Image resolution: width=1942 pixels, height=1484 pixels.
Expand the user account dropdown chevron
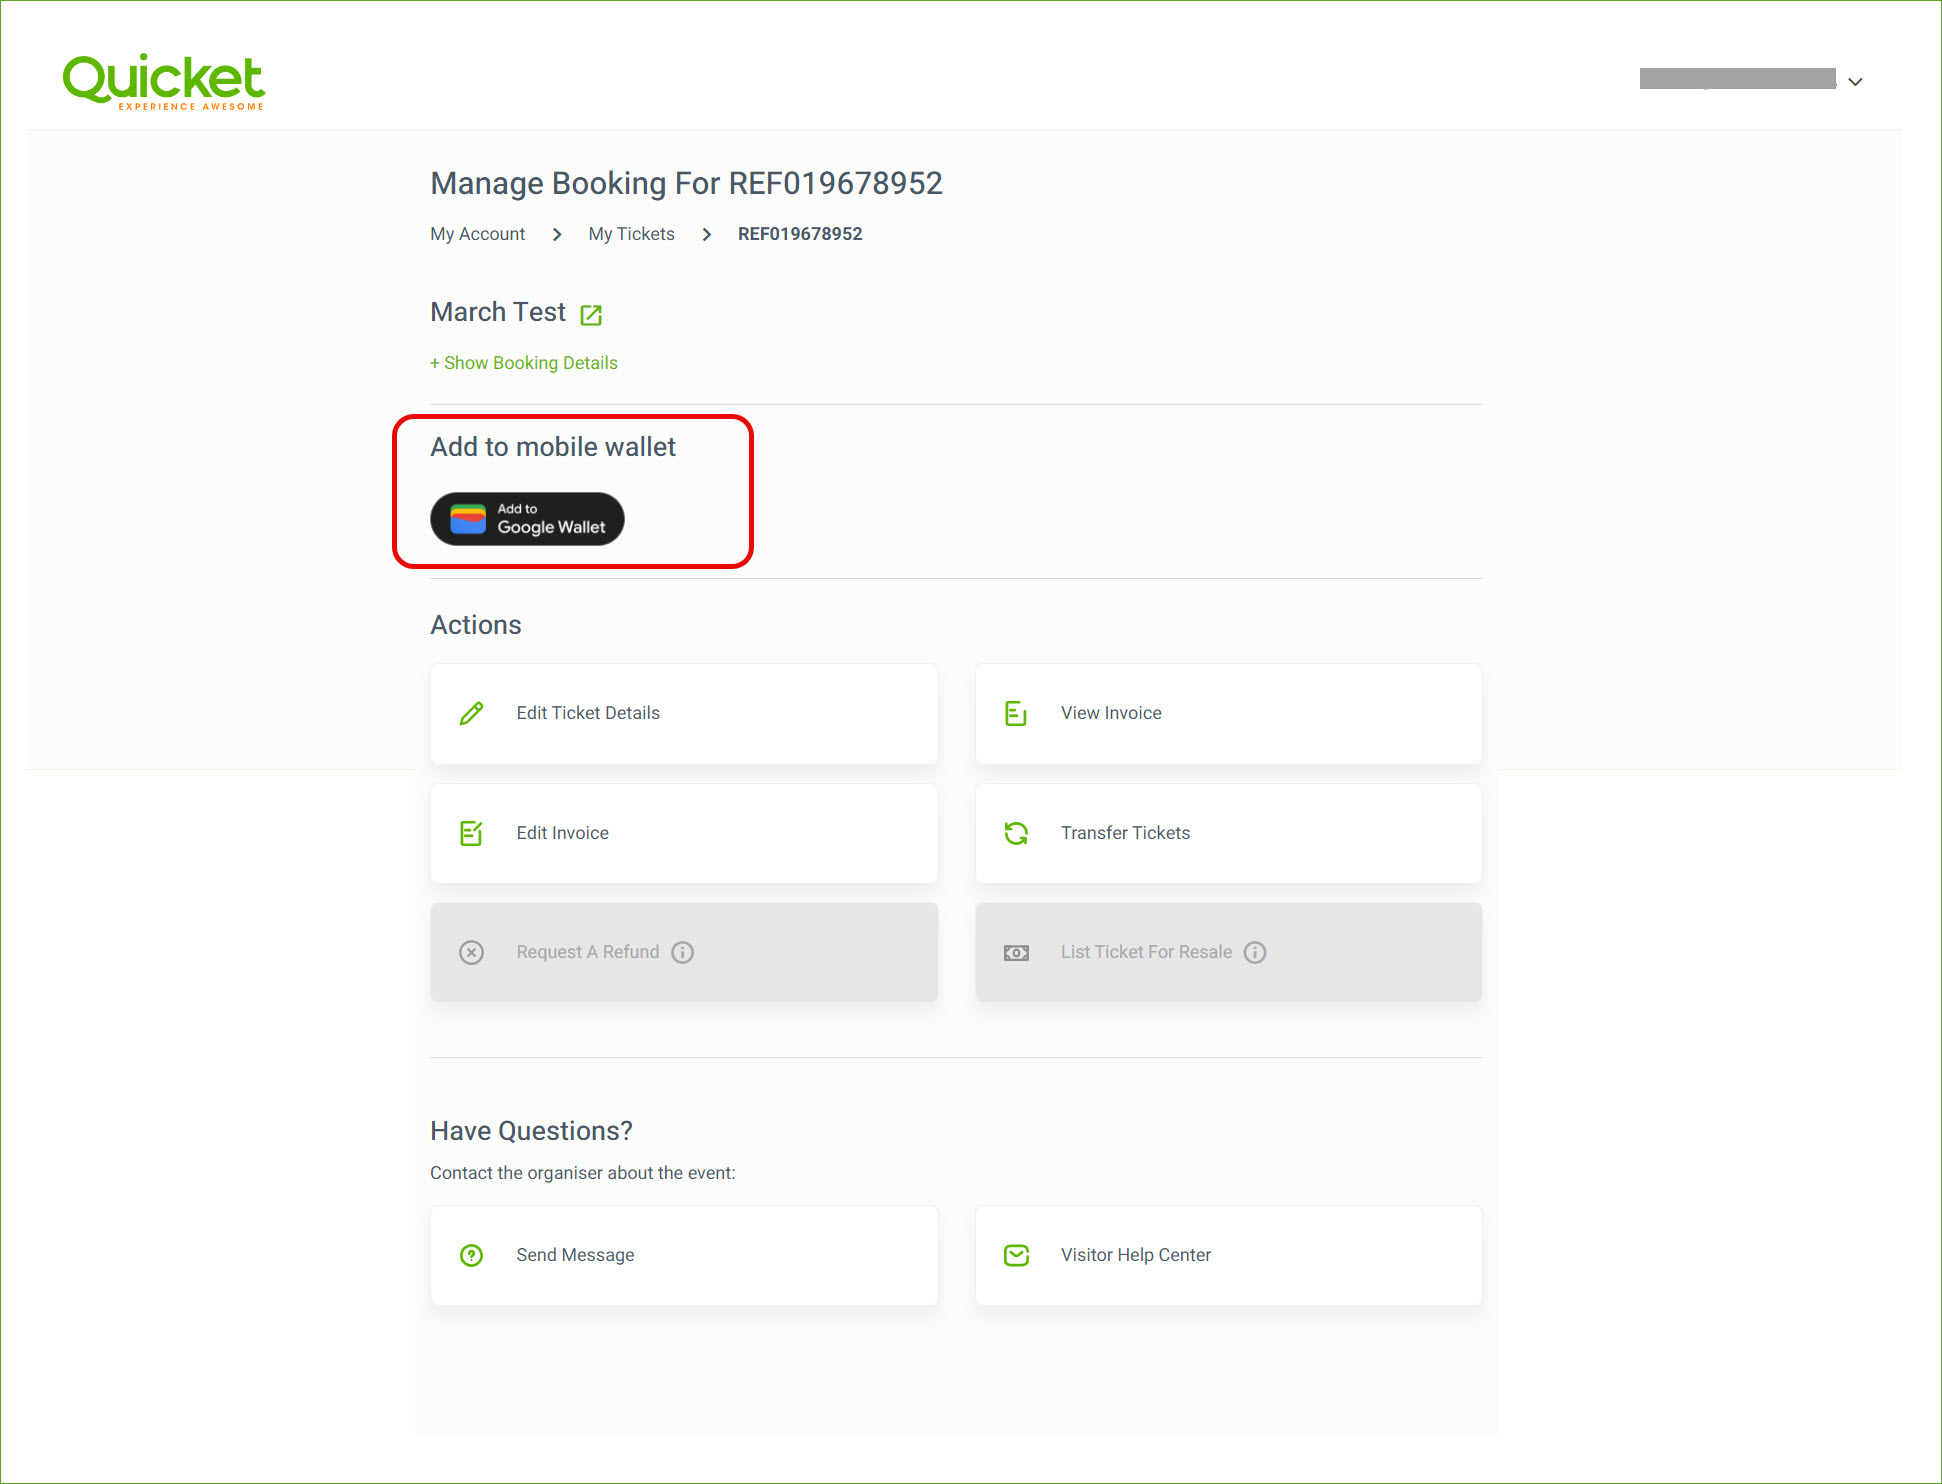[1855, 82]
